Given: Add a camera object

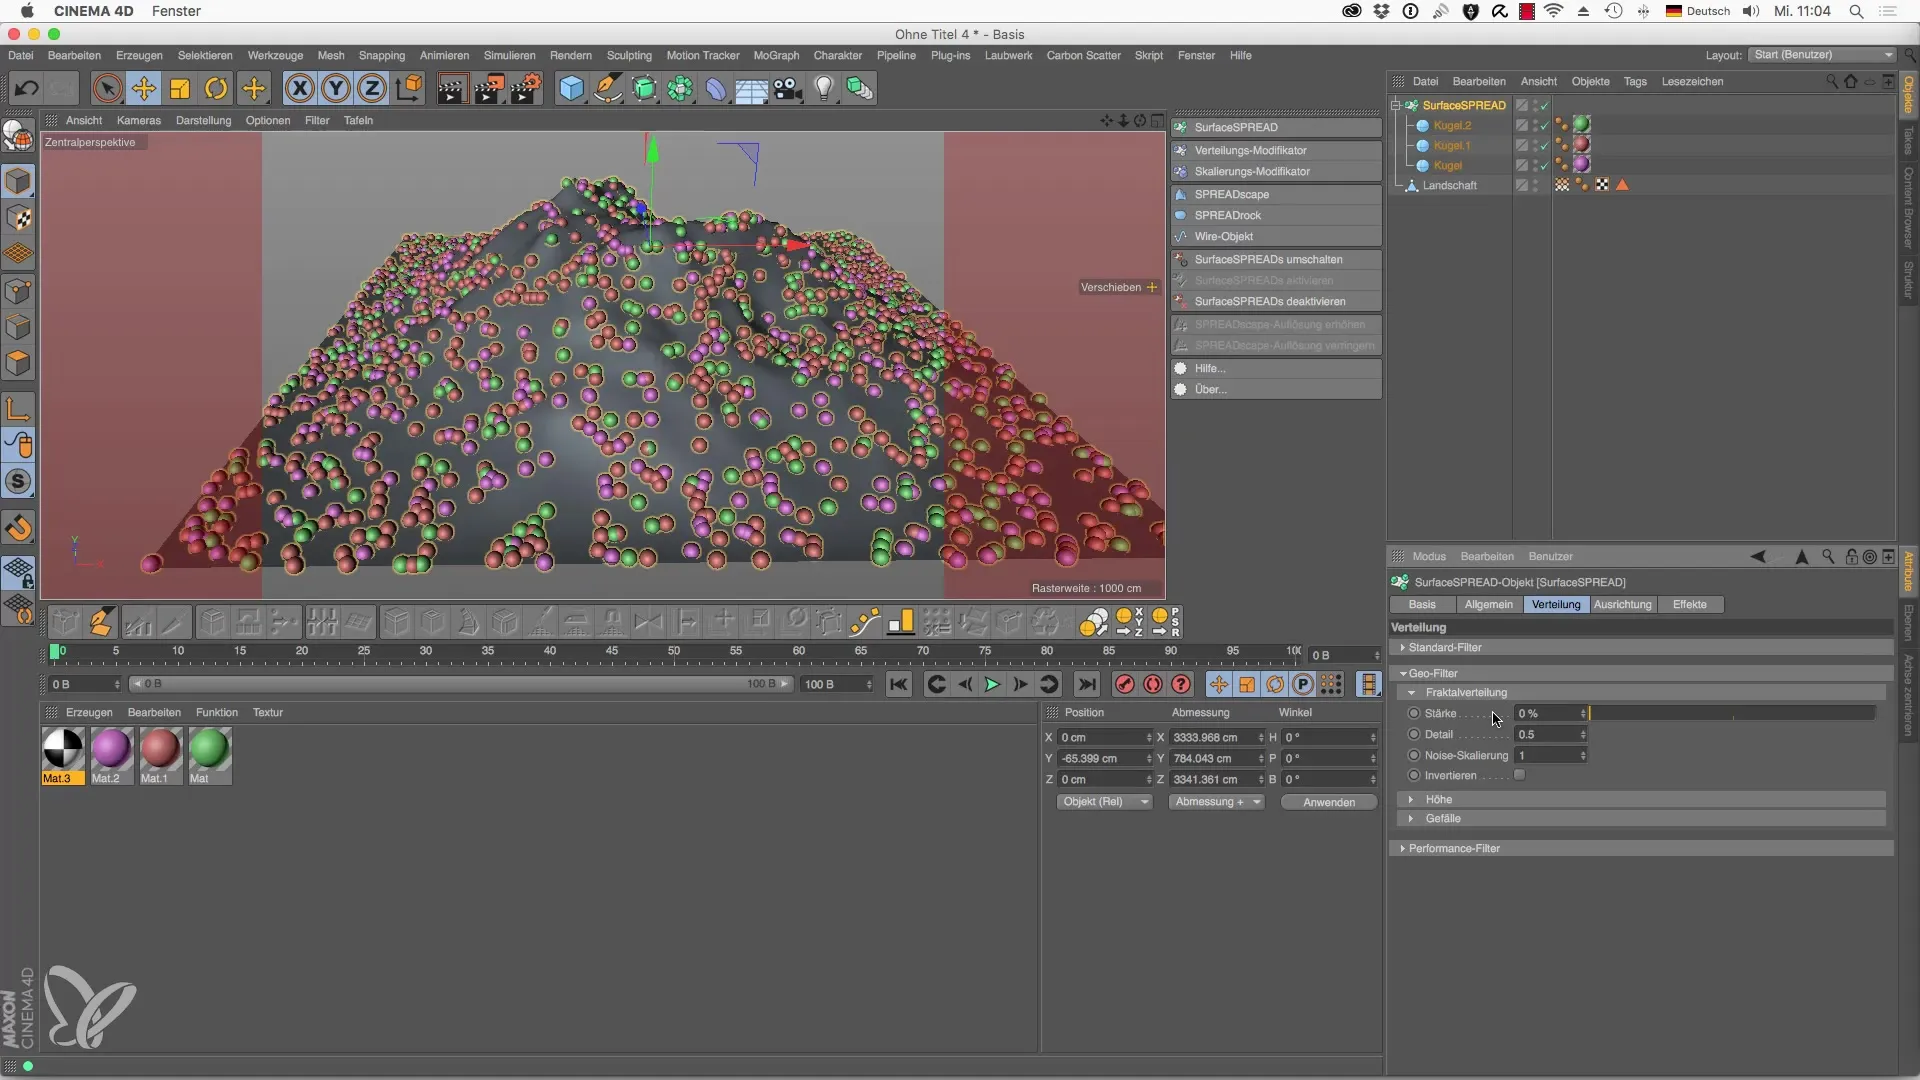Looking at the screenshot, I should click(x=788, y=89).
